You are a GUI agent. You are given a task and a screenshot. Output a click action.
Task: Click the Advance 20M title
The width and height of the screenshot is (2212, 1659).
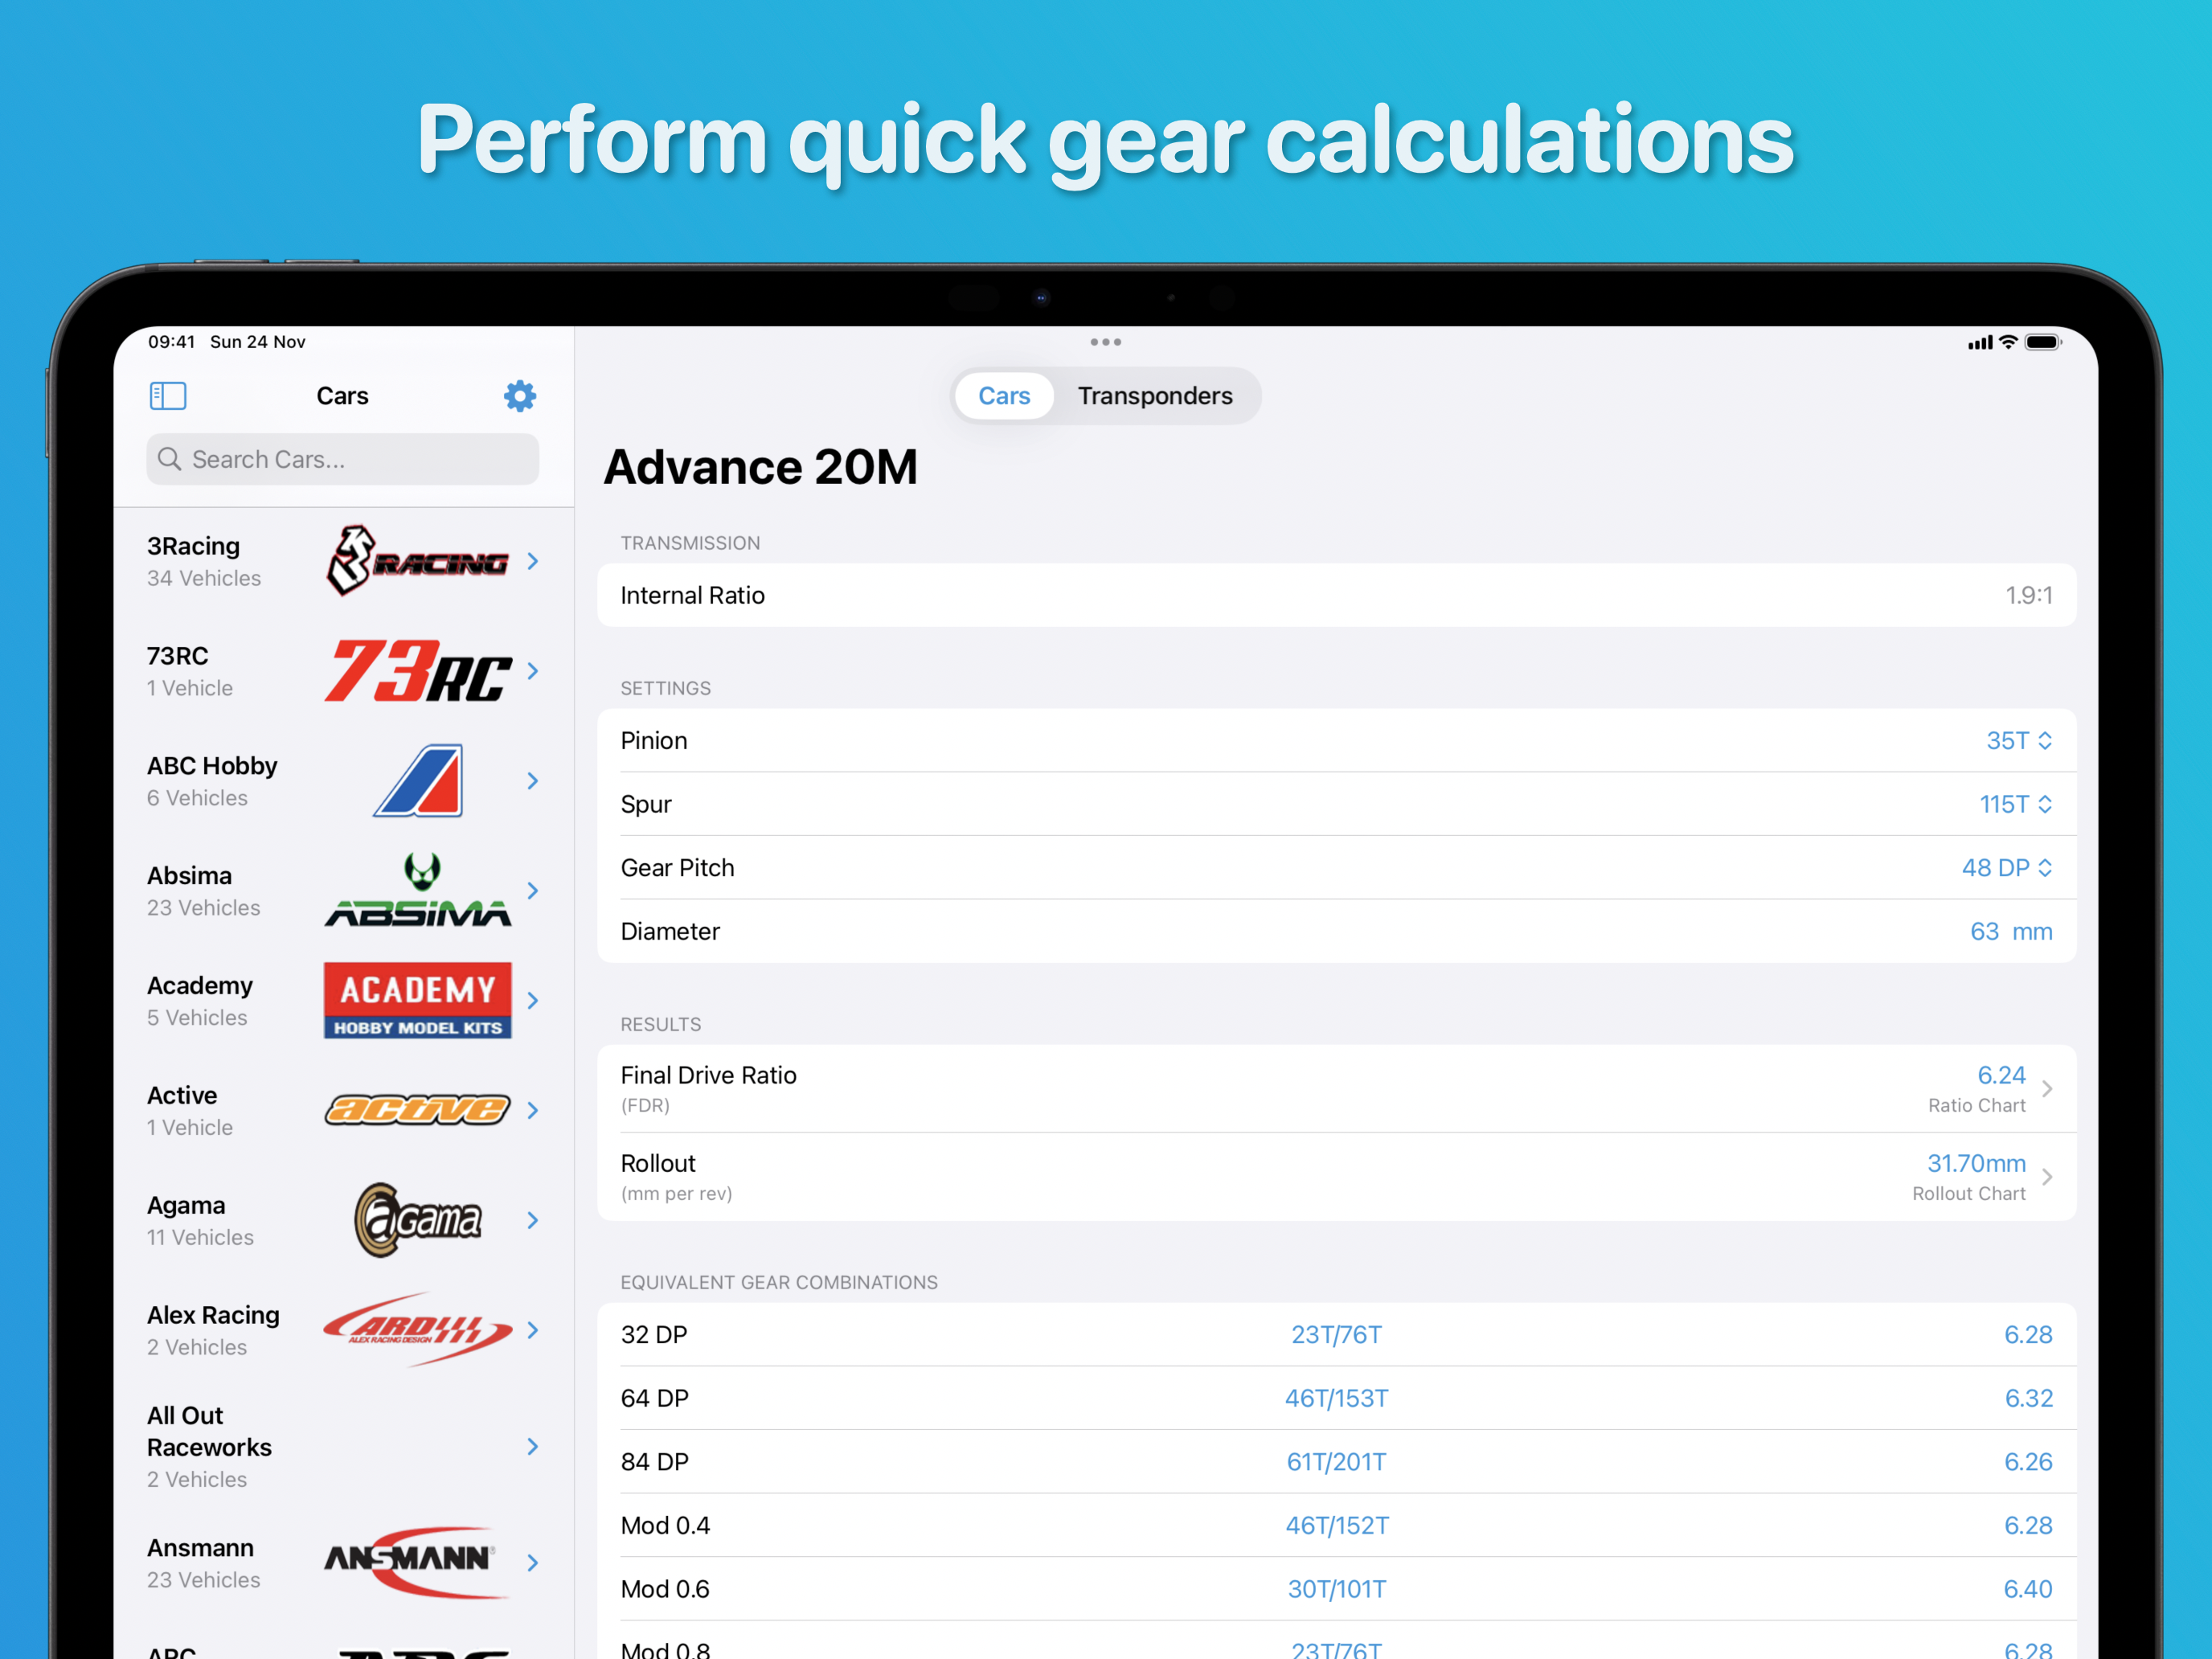pyautogui.click(x=760, y=468)
